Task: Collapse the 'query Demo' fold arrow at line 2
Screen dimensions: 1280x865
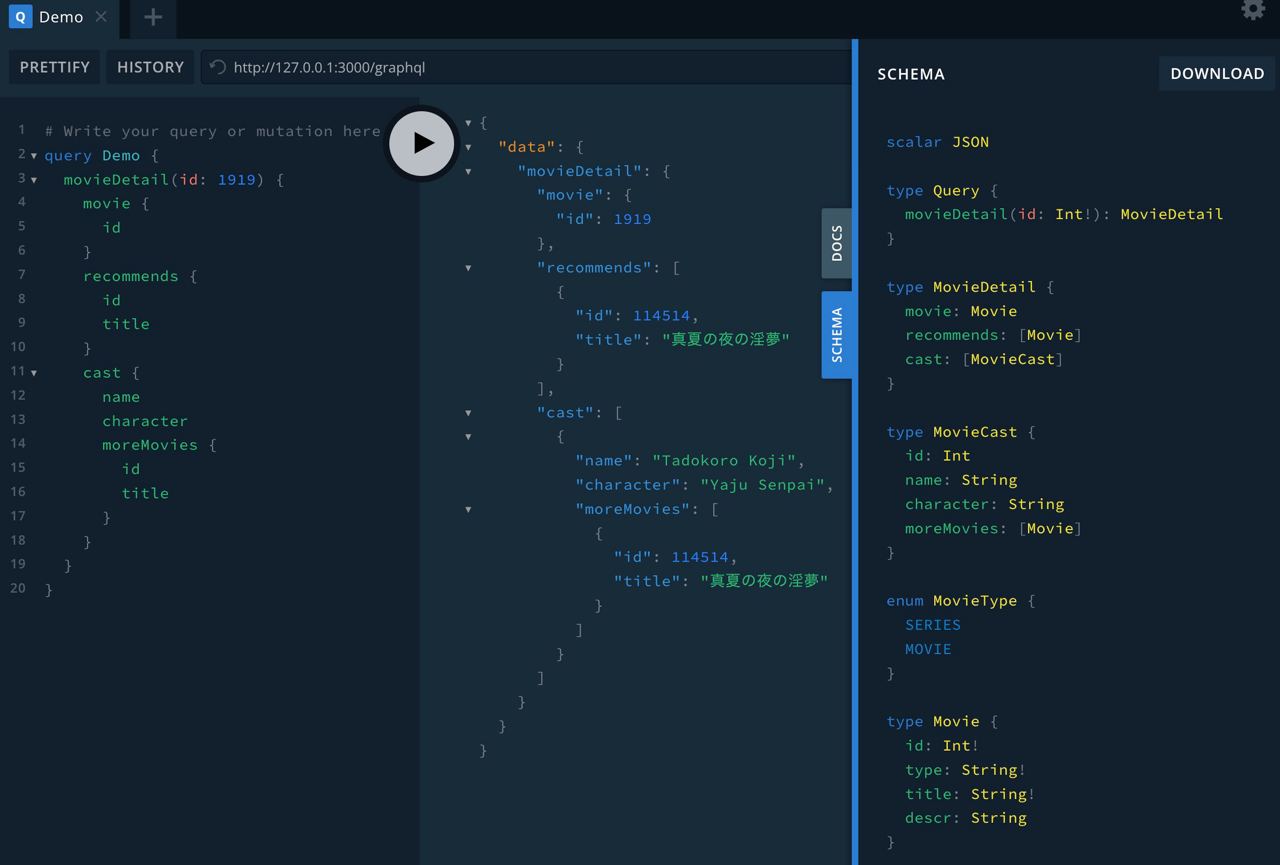Action: click(34, 156)
